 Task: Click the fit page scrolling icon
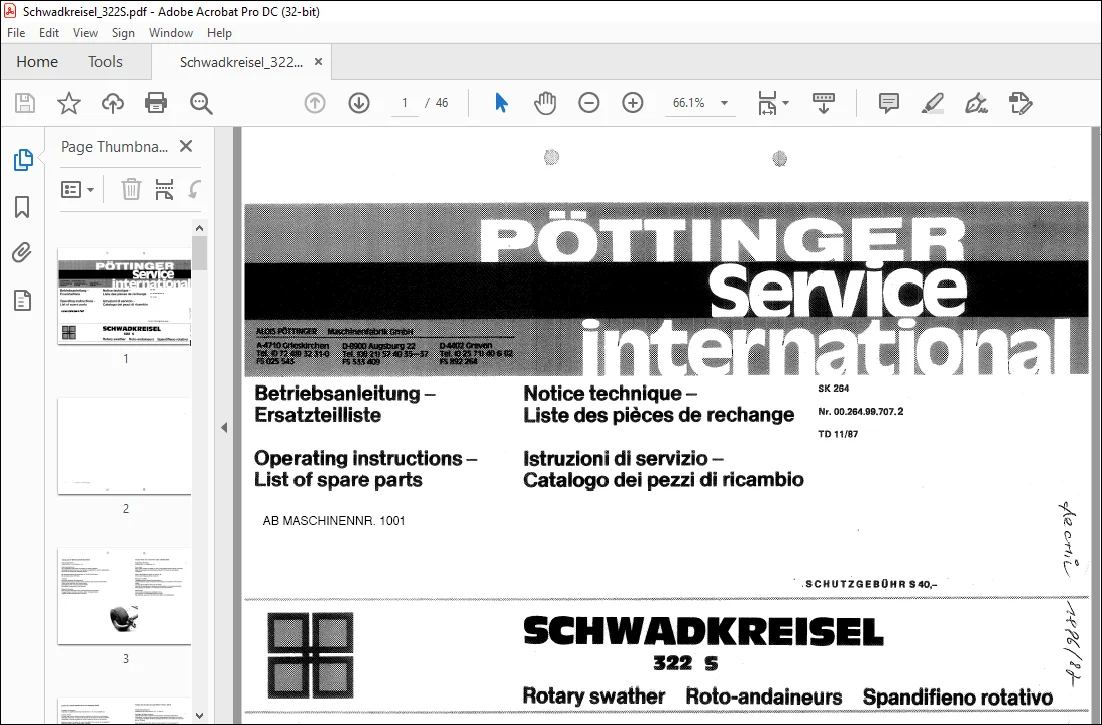[767, 103]
